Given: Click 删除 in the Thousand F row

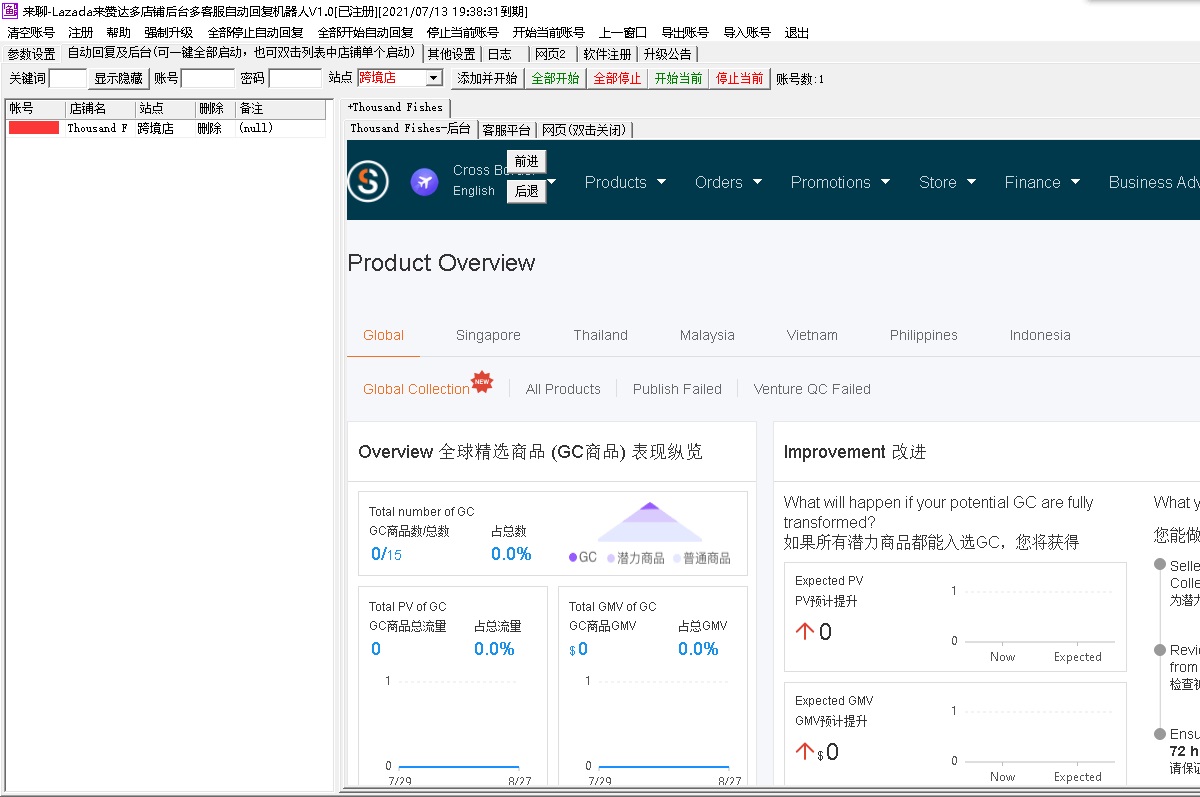Looking at the screenshot, I should pos(210,128).
